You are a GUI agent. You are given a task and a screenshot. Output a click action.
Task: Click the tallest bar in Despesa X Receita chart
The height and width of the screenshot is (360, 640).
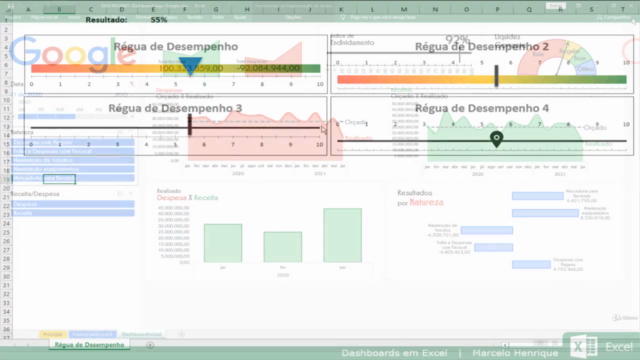coord(342,236)
